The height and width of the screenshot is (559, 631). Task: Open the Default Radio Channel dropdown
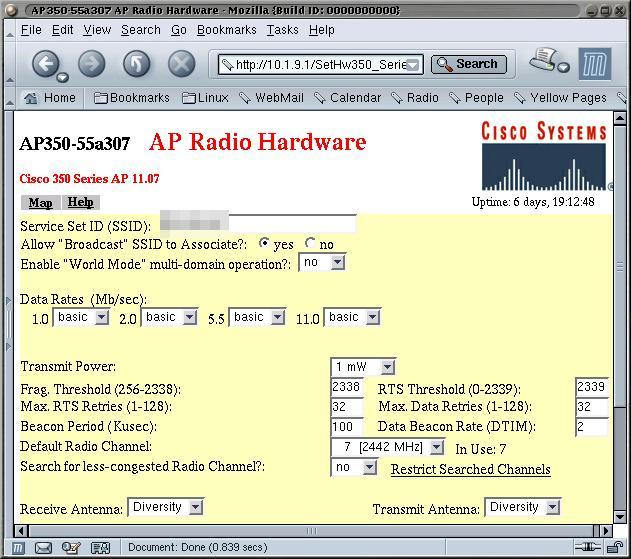pyautogui.click(x=388, y=447)
